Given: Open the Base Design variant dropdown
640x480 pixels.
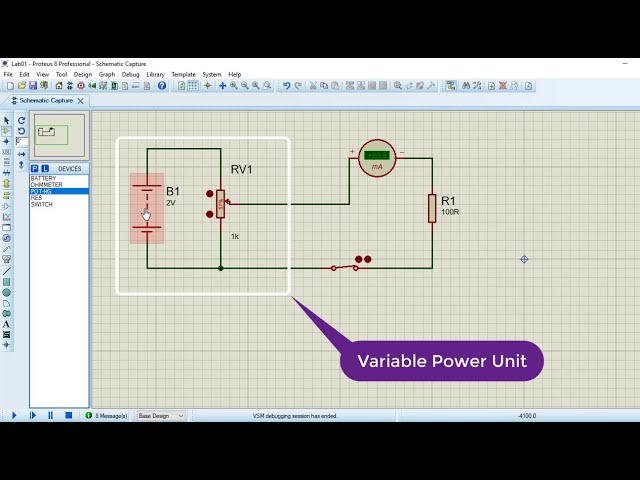Looking at the screenshot, I should [161, 416].
